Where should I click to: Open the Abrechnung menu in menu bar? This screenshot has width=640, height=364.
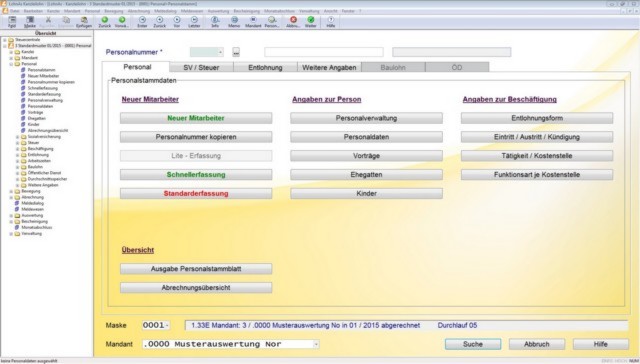tap(139, 11)
